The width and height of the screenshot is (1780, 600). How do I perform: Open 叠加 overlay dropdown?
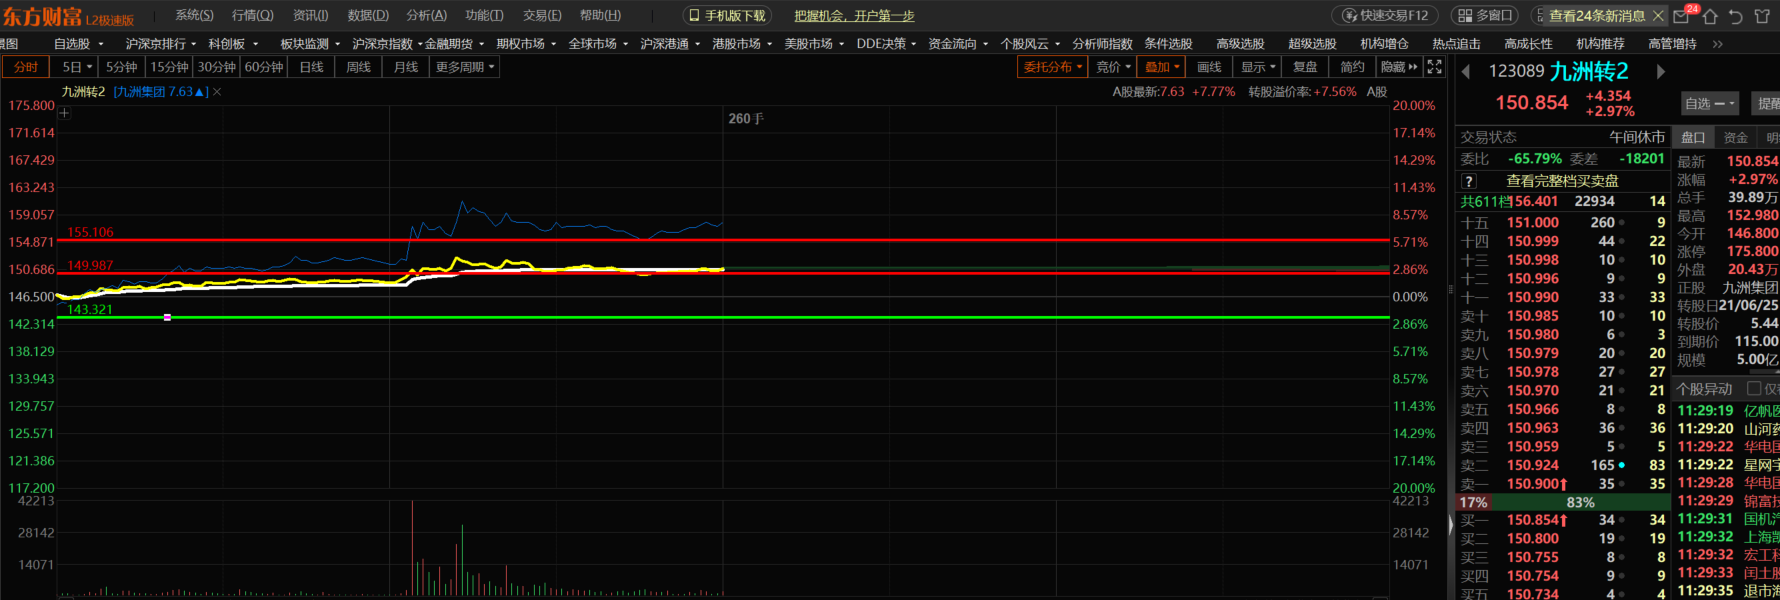(1162, 67)
